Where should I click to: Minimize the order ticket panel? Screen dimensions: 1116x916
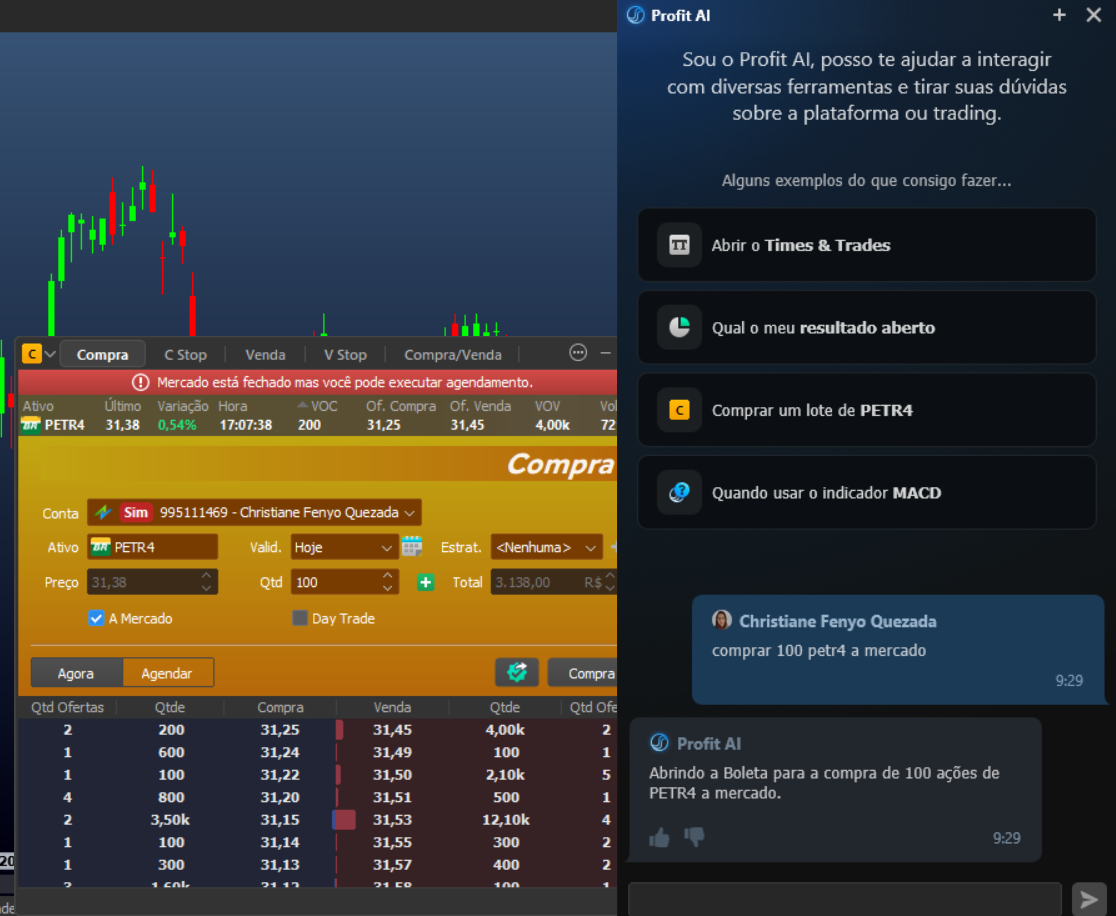[x=606, y=353]
